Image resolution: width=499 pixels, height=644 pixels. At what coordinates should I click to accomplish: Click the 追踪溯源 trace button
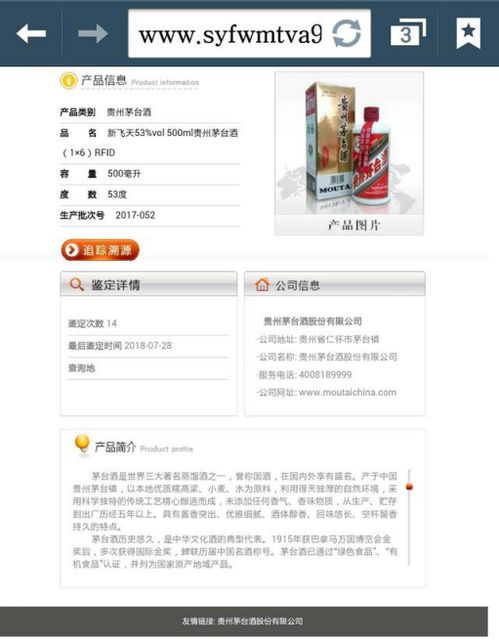(x=100, y=250)
